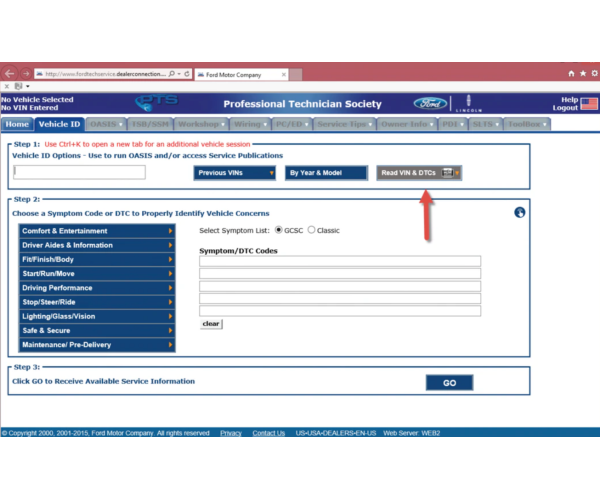Click the browser favorites star icon

click(582, 74)
